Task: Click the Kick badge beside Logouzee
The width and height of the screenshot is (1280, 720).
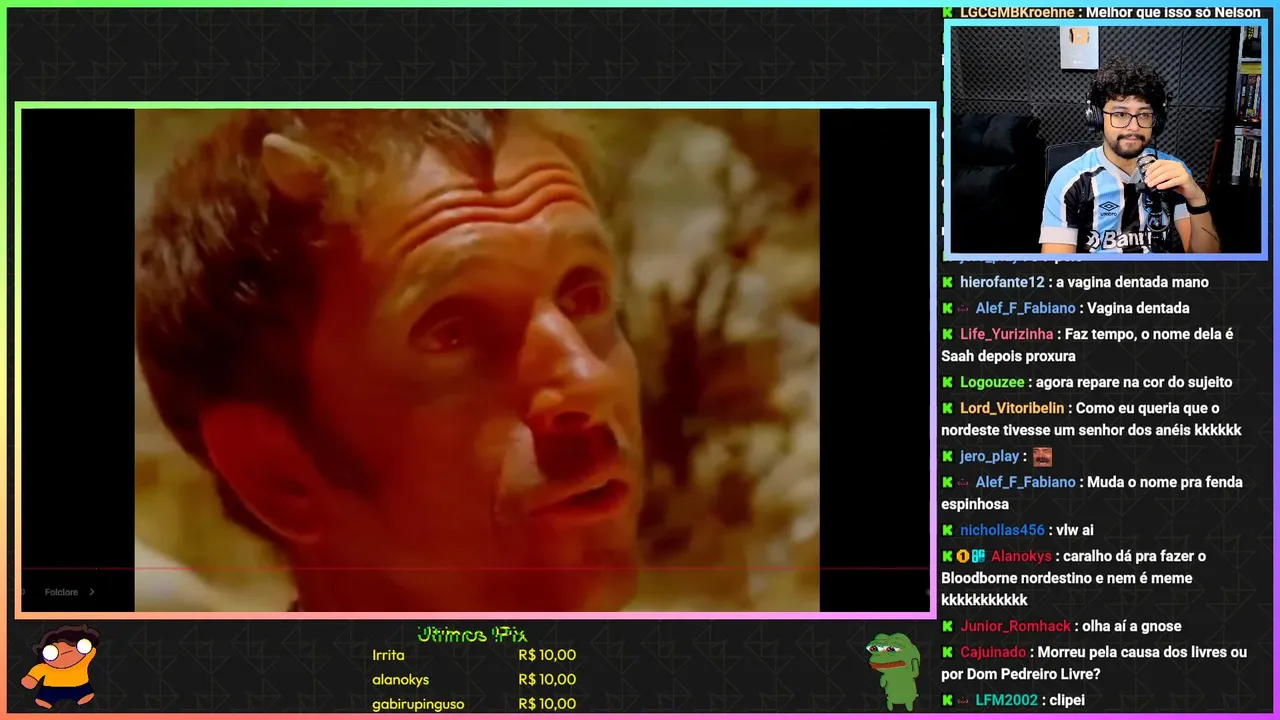Action: (x=947, y=383)
